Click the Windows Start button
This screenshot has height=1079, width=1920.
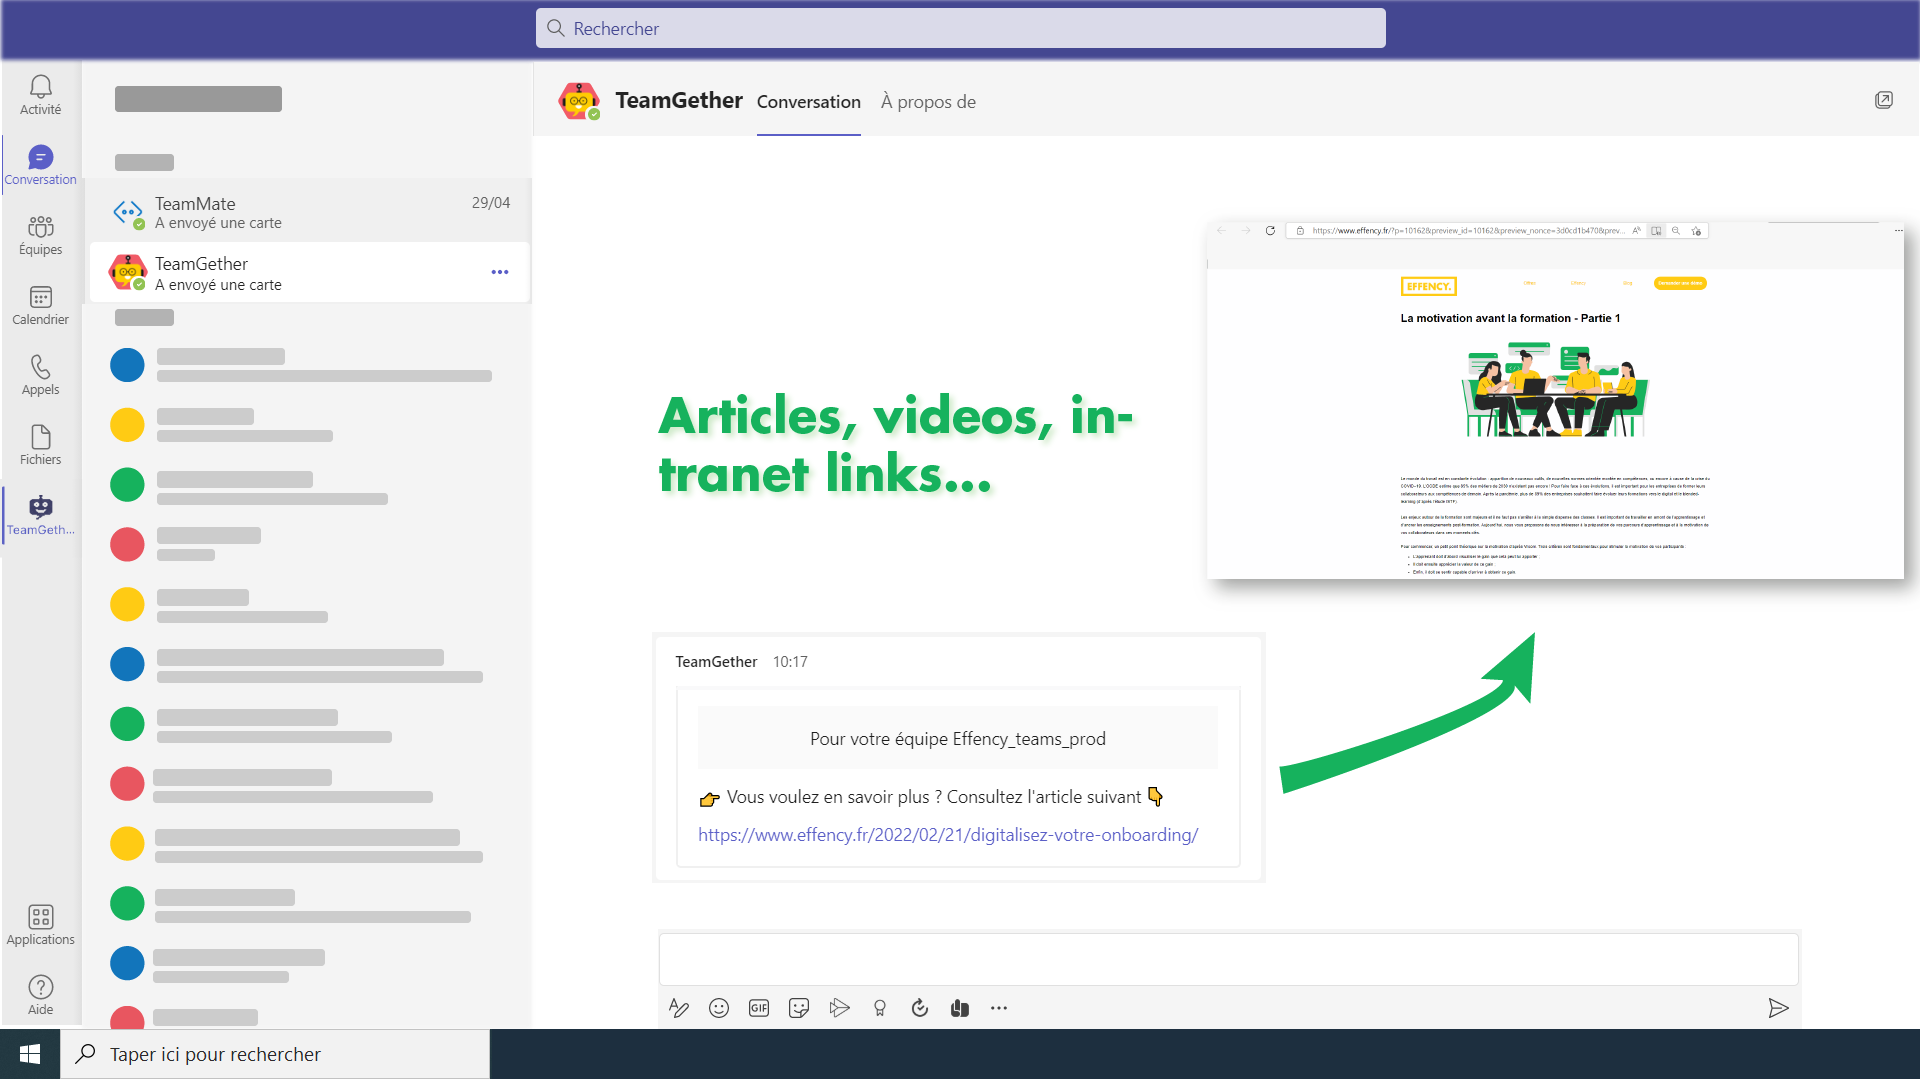click(30, 1054)
